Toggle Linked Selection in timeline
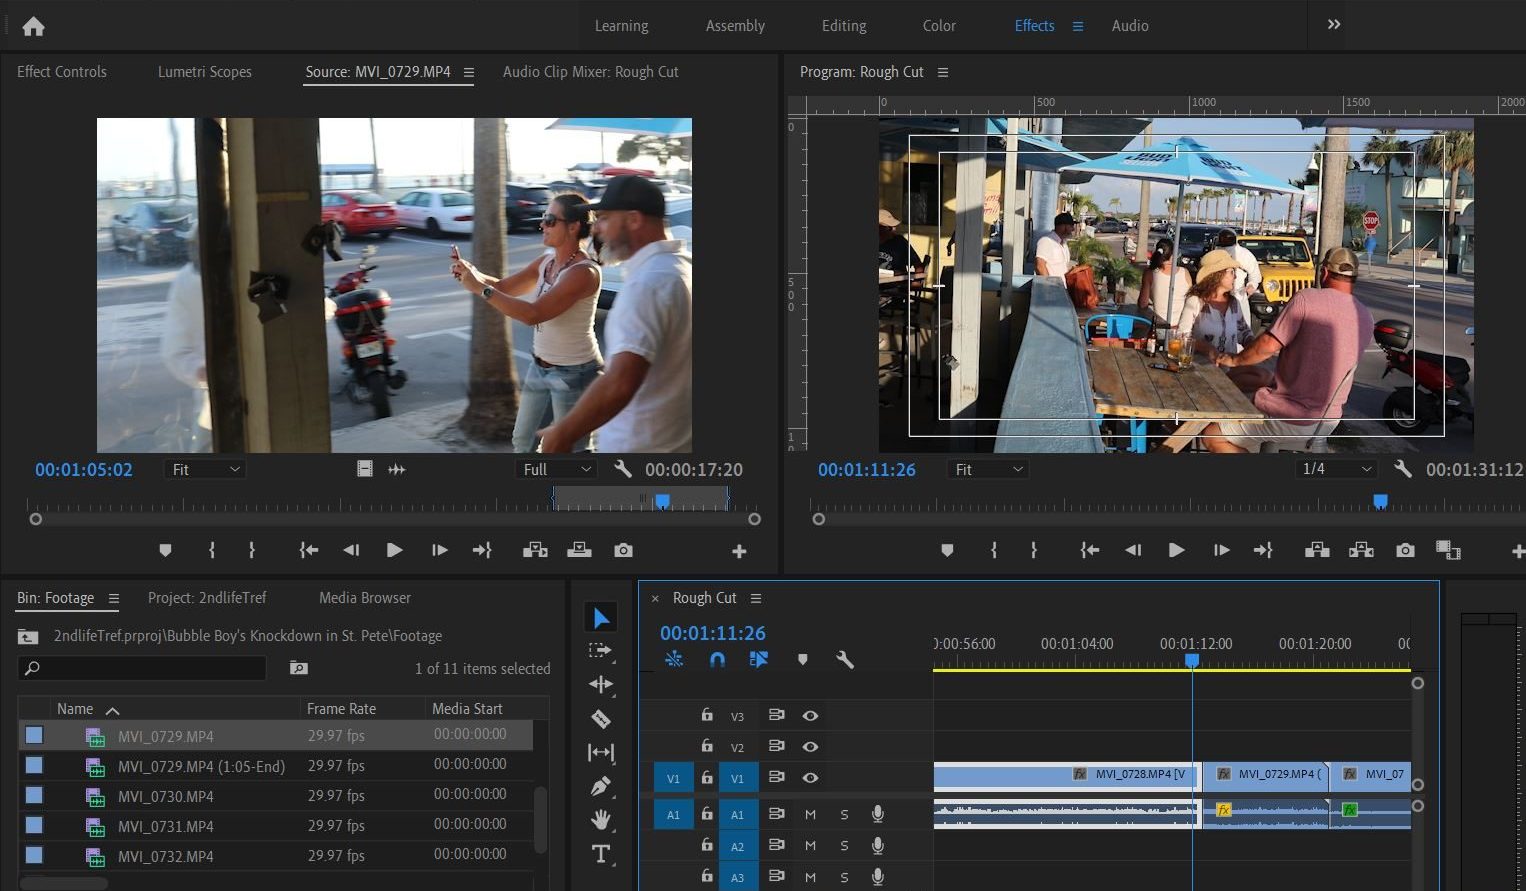The height and width of the screenshot is (891, 1526). [x=759, y=660]
